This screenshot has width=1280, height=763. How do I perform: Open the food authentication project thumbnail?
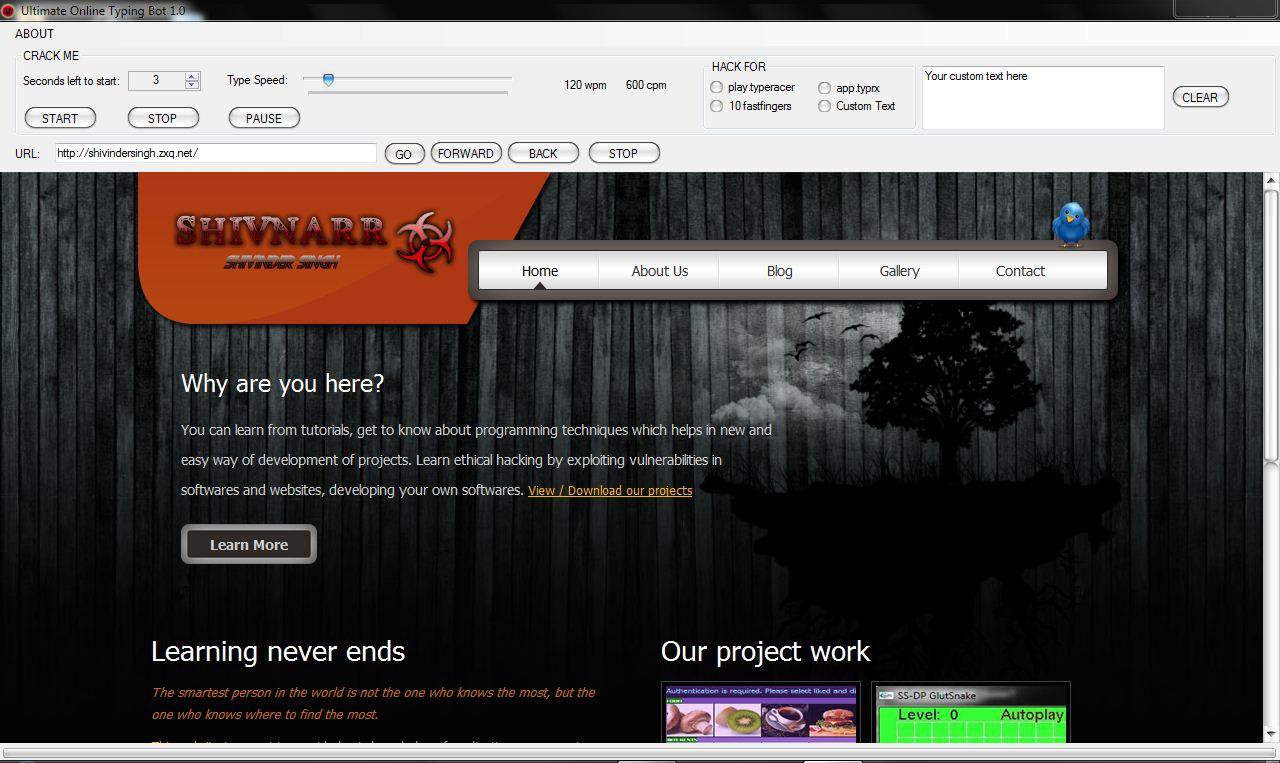pos(761,713)
